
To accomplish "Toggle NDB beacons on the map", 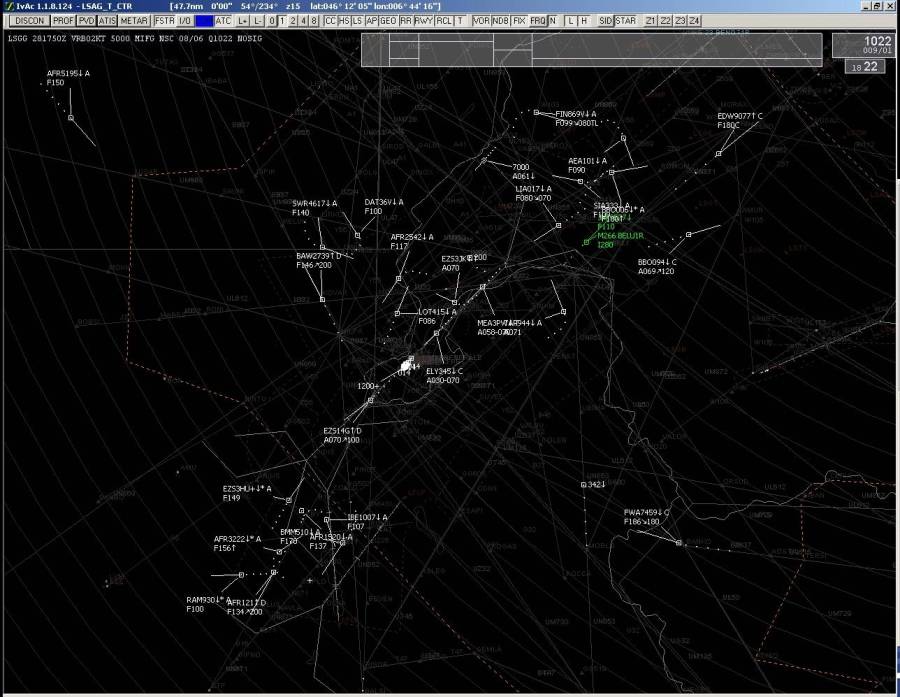I will coord(500,20).
